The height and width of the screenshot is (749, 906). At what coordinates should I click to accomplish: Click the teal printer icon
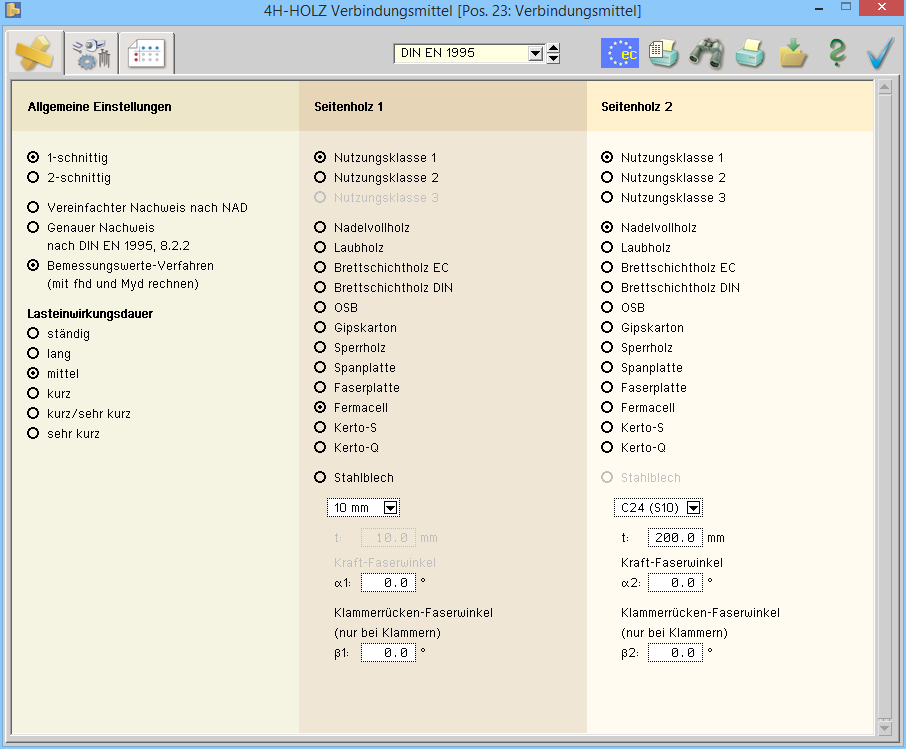click(x=750, y=53)
